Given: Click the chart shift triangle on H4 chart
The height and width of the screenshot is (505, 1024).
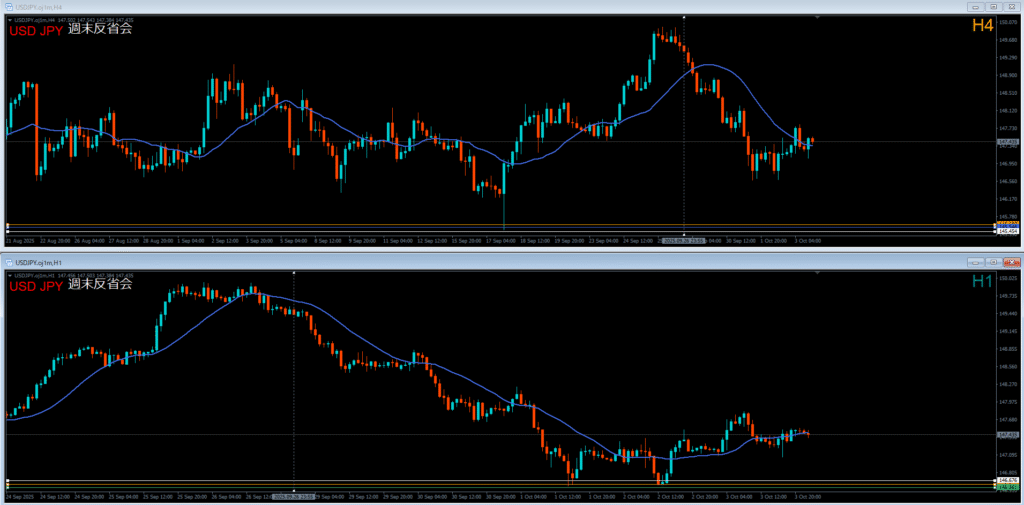Looking at the screenshot, I should [x=817, y=17].
